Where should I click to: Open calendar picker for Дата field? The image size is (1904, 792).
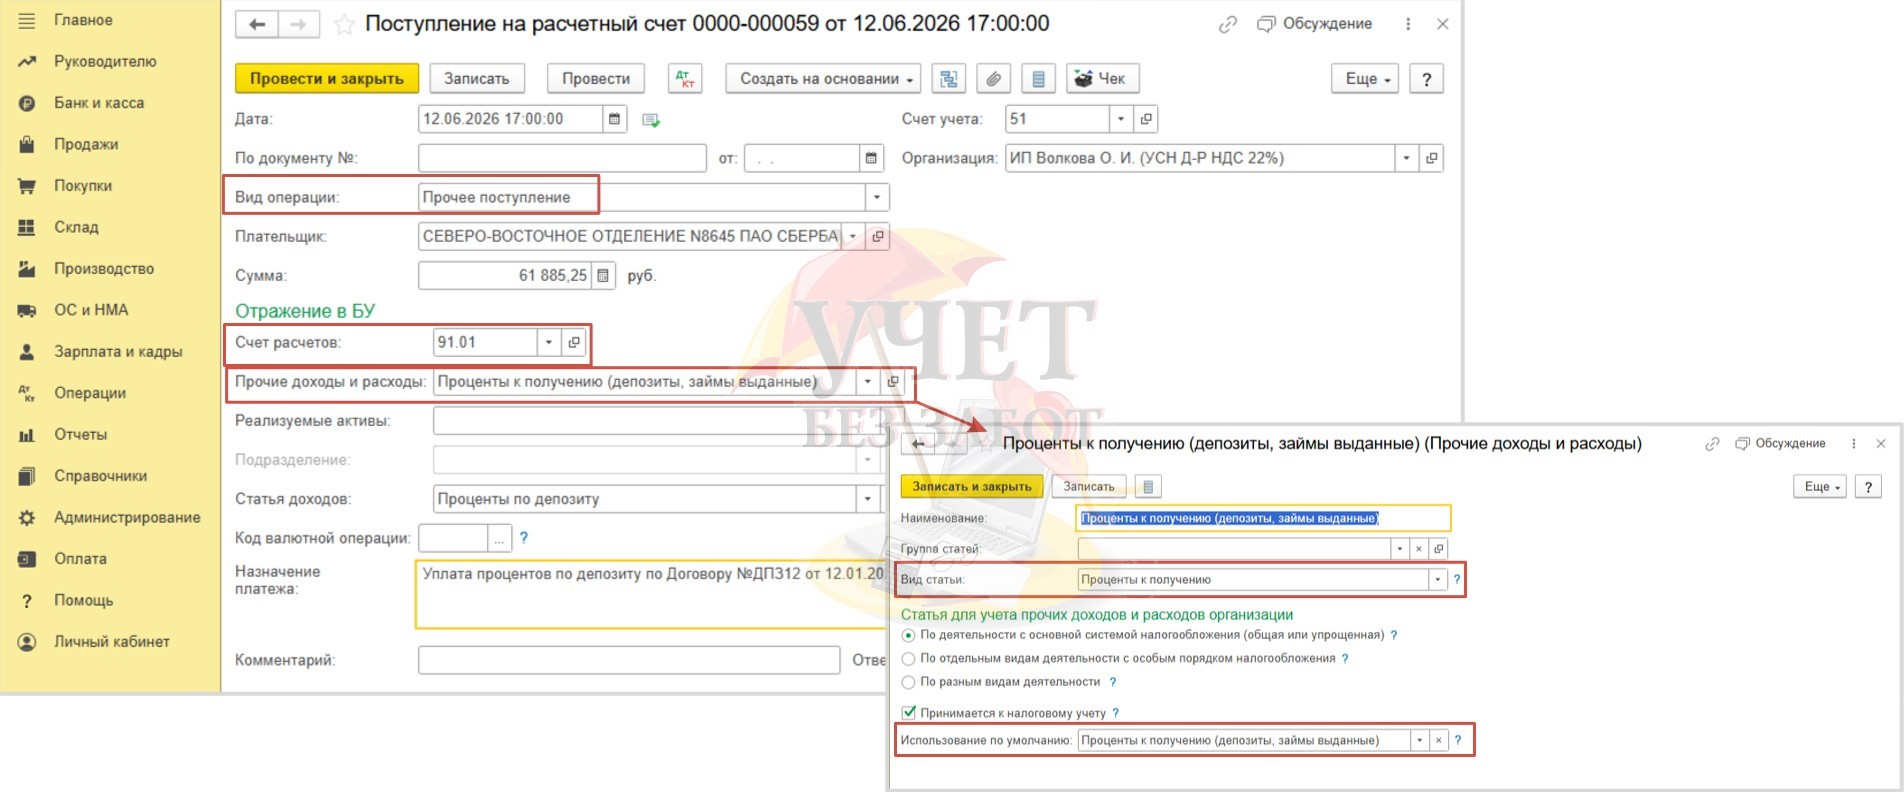[615, 119]
